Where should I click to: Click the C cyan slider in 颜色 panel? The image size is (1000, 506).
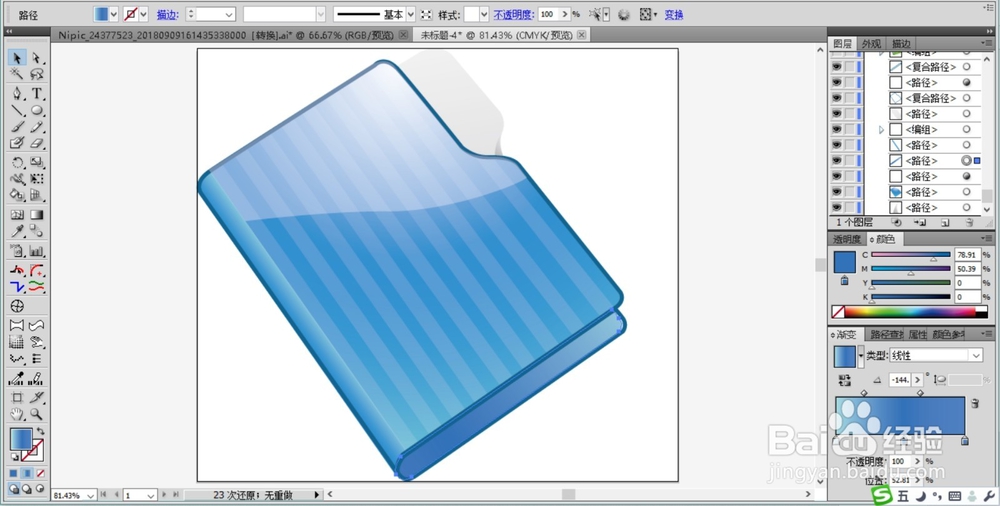911,255
